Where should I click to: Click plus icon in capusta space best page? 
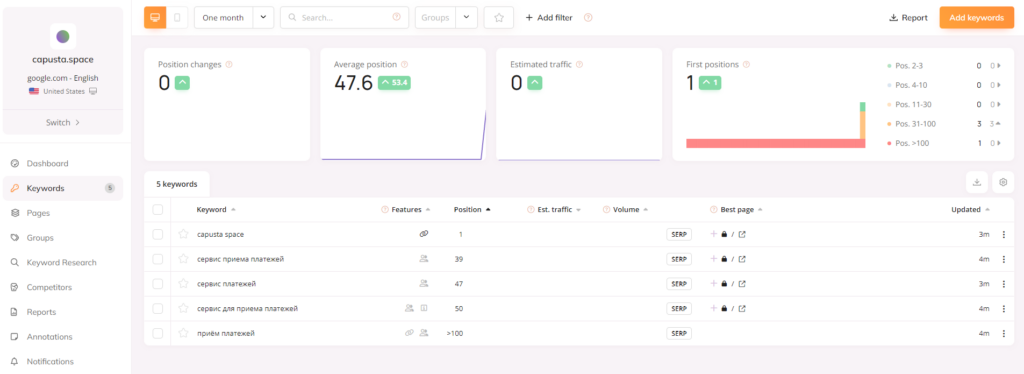coord(714,234)
